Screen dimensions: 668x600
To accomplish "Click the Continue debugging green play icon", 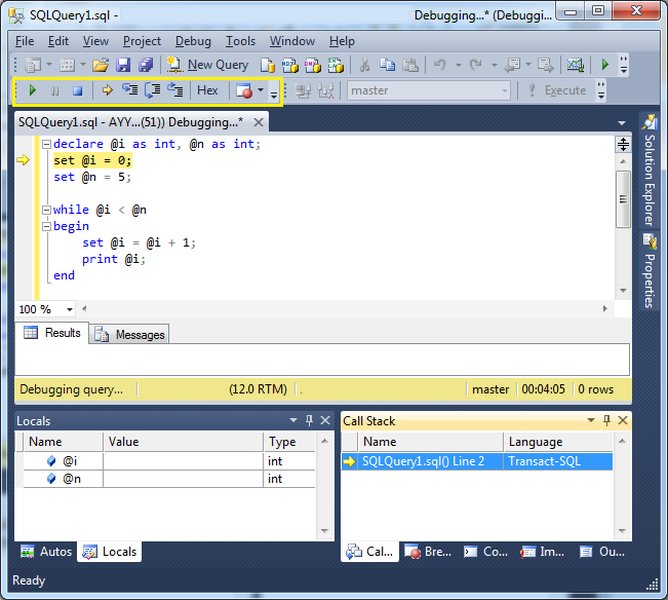I will [32, 90].
